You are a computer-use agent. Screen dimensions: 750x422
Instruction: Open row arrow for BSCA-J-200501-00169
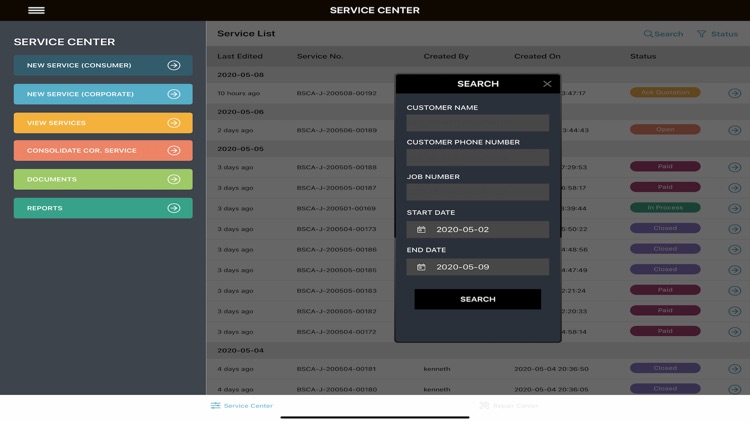pyautogui.click(x=735, y=209)
